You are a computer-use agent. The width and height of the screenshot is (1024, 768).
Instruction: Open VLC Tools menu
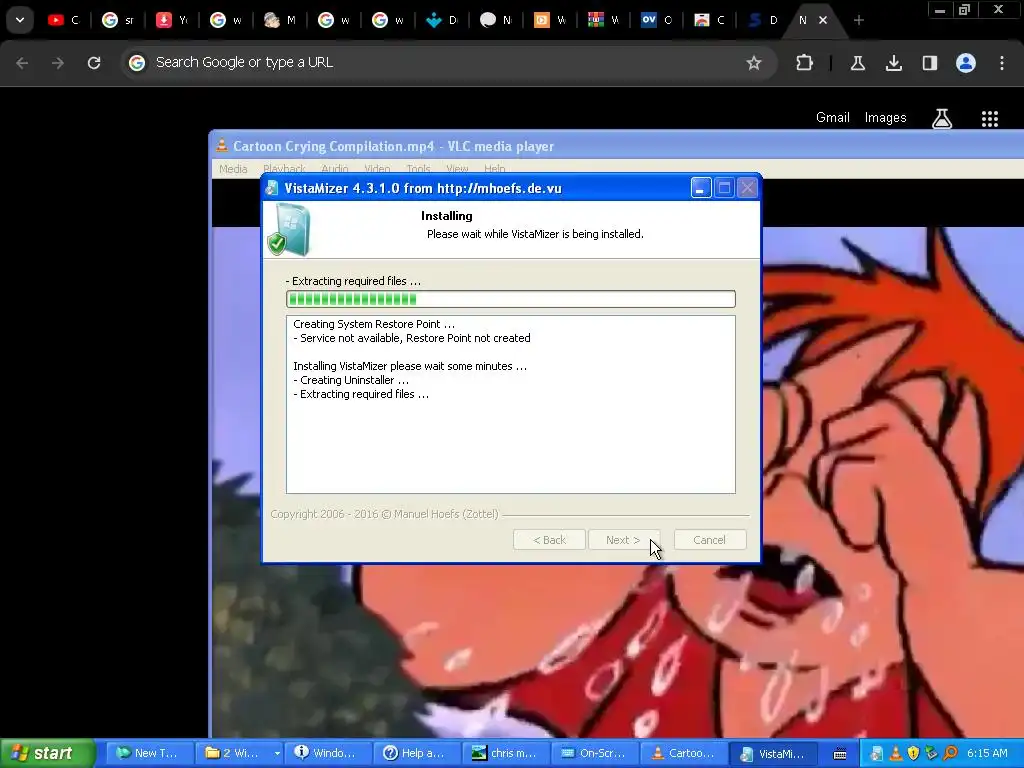tap(418, 168)
